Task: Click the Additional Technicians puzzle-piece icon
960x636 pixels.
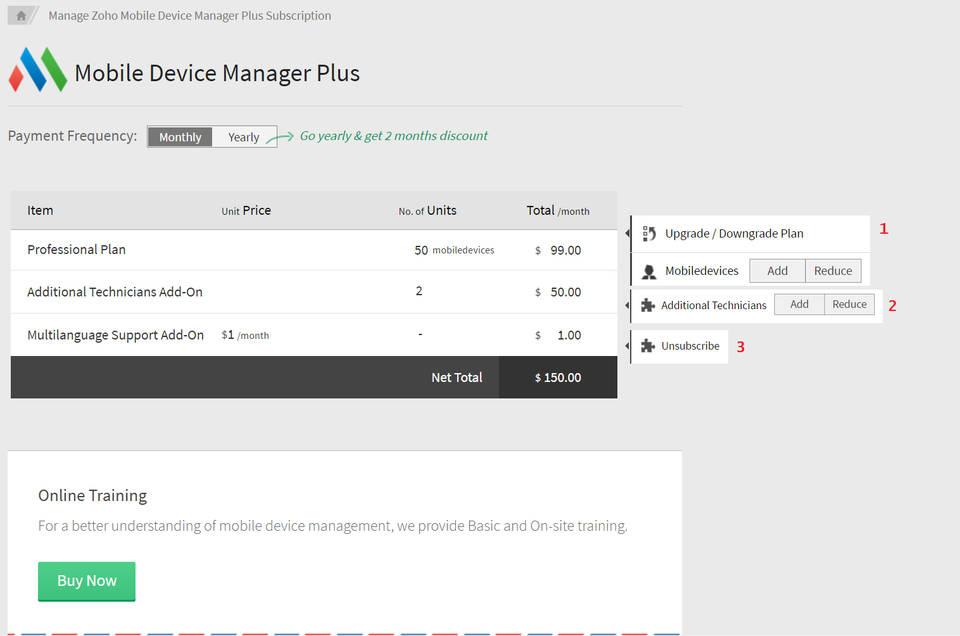Action: 648,304
